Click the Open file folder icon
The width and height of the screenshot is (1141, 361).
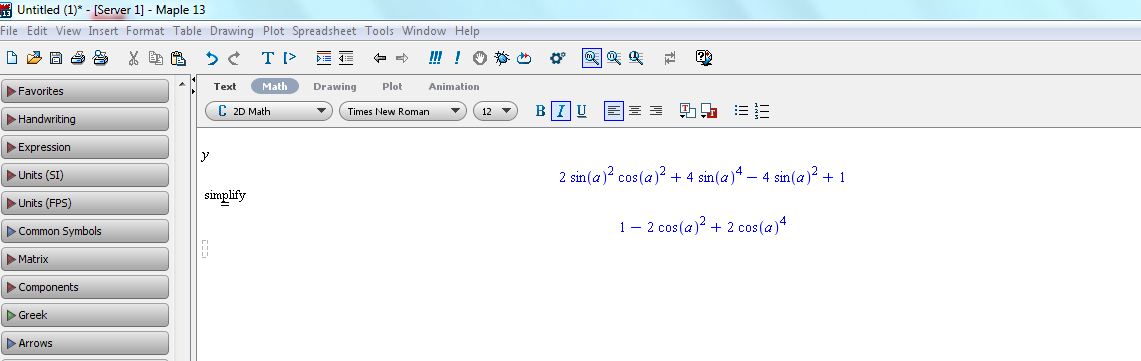tap(34, 58)
